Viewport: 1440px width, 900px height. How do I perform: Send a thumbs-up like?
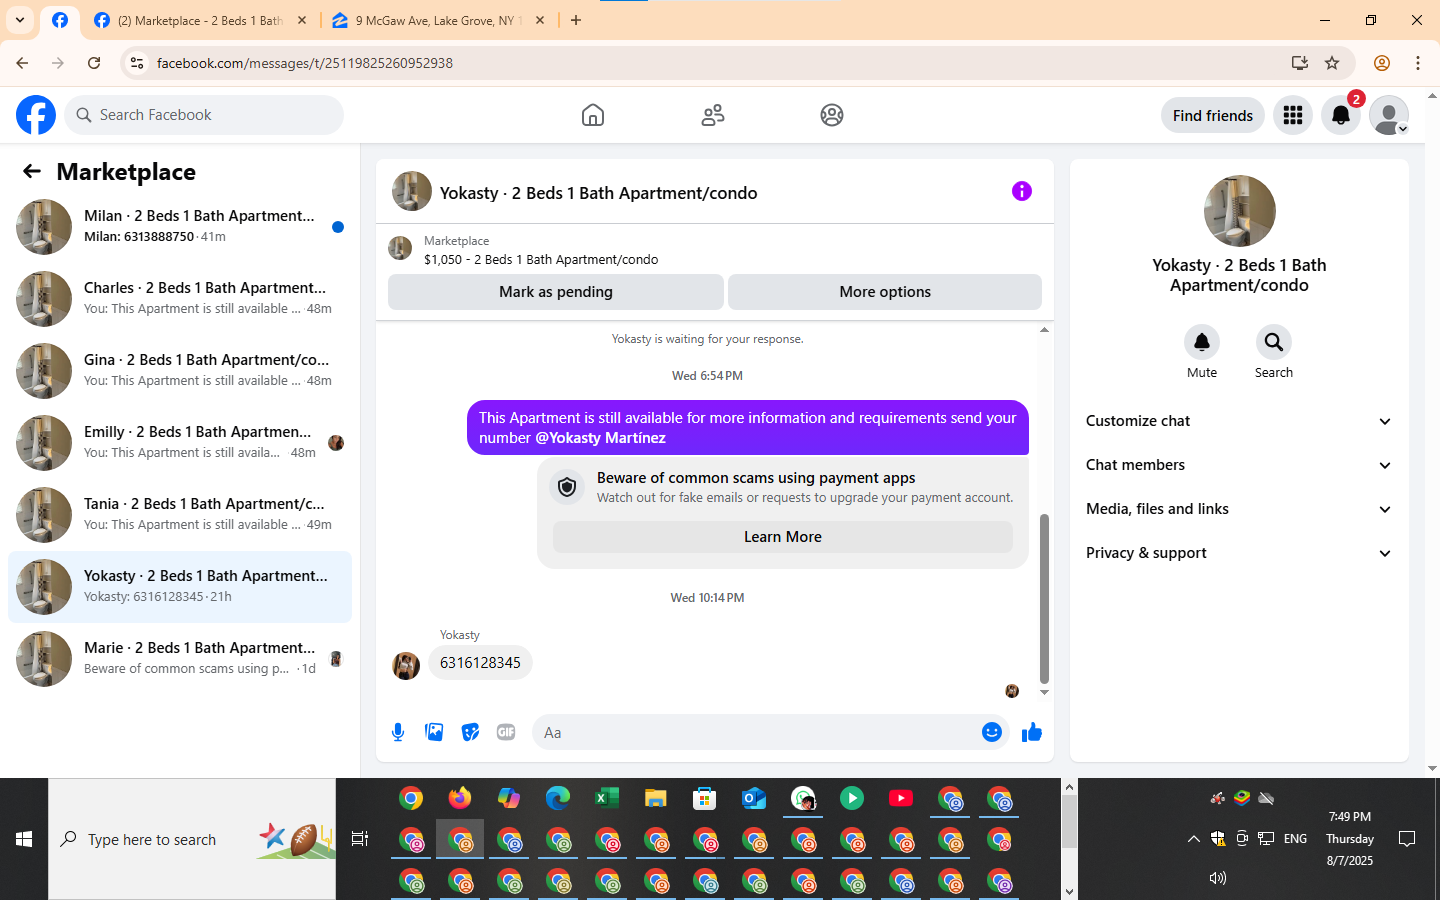(1032, 732)
